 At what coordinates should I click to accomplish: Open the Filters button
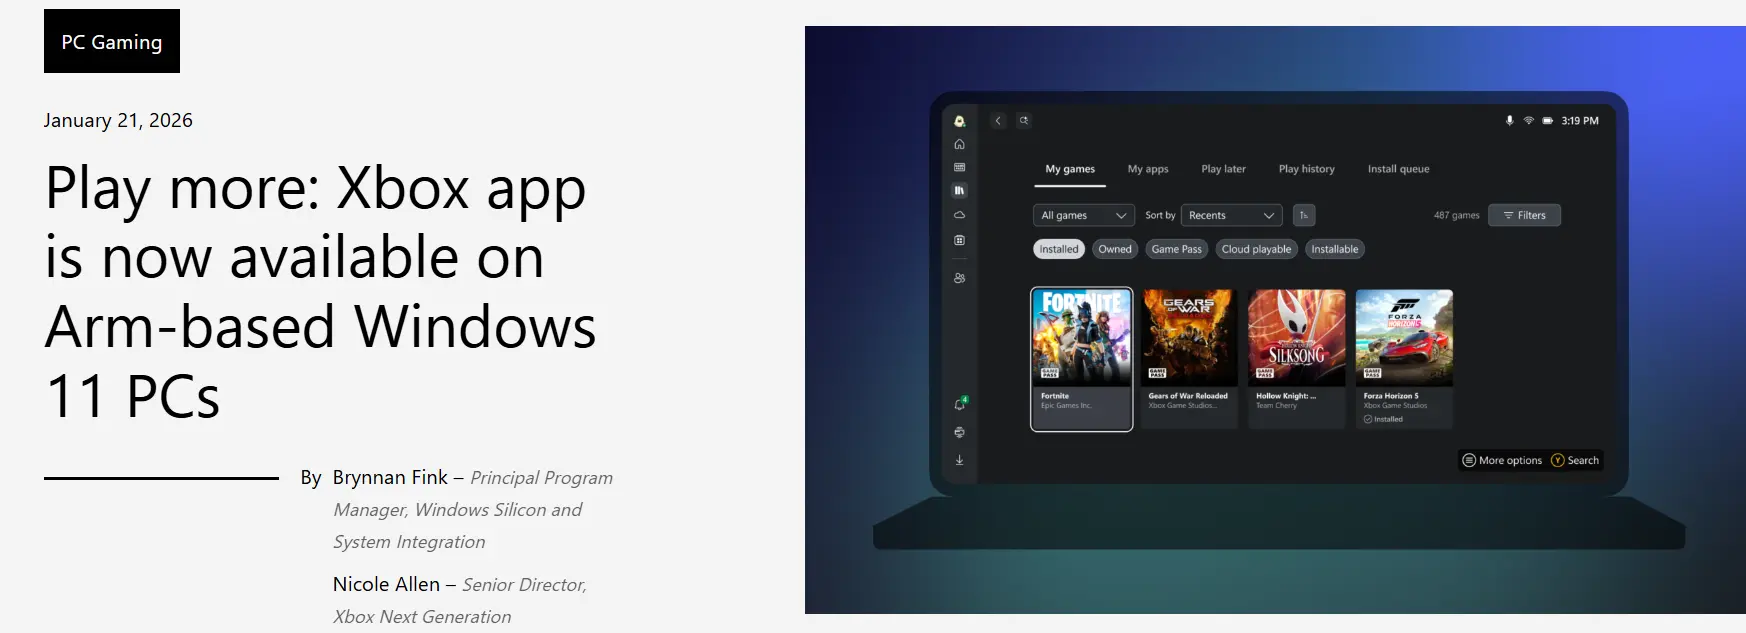1524,215
